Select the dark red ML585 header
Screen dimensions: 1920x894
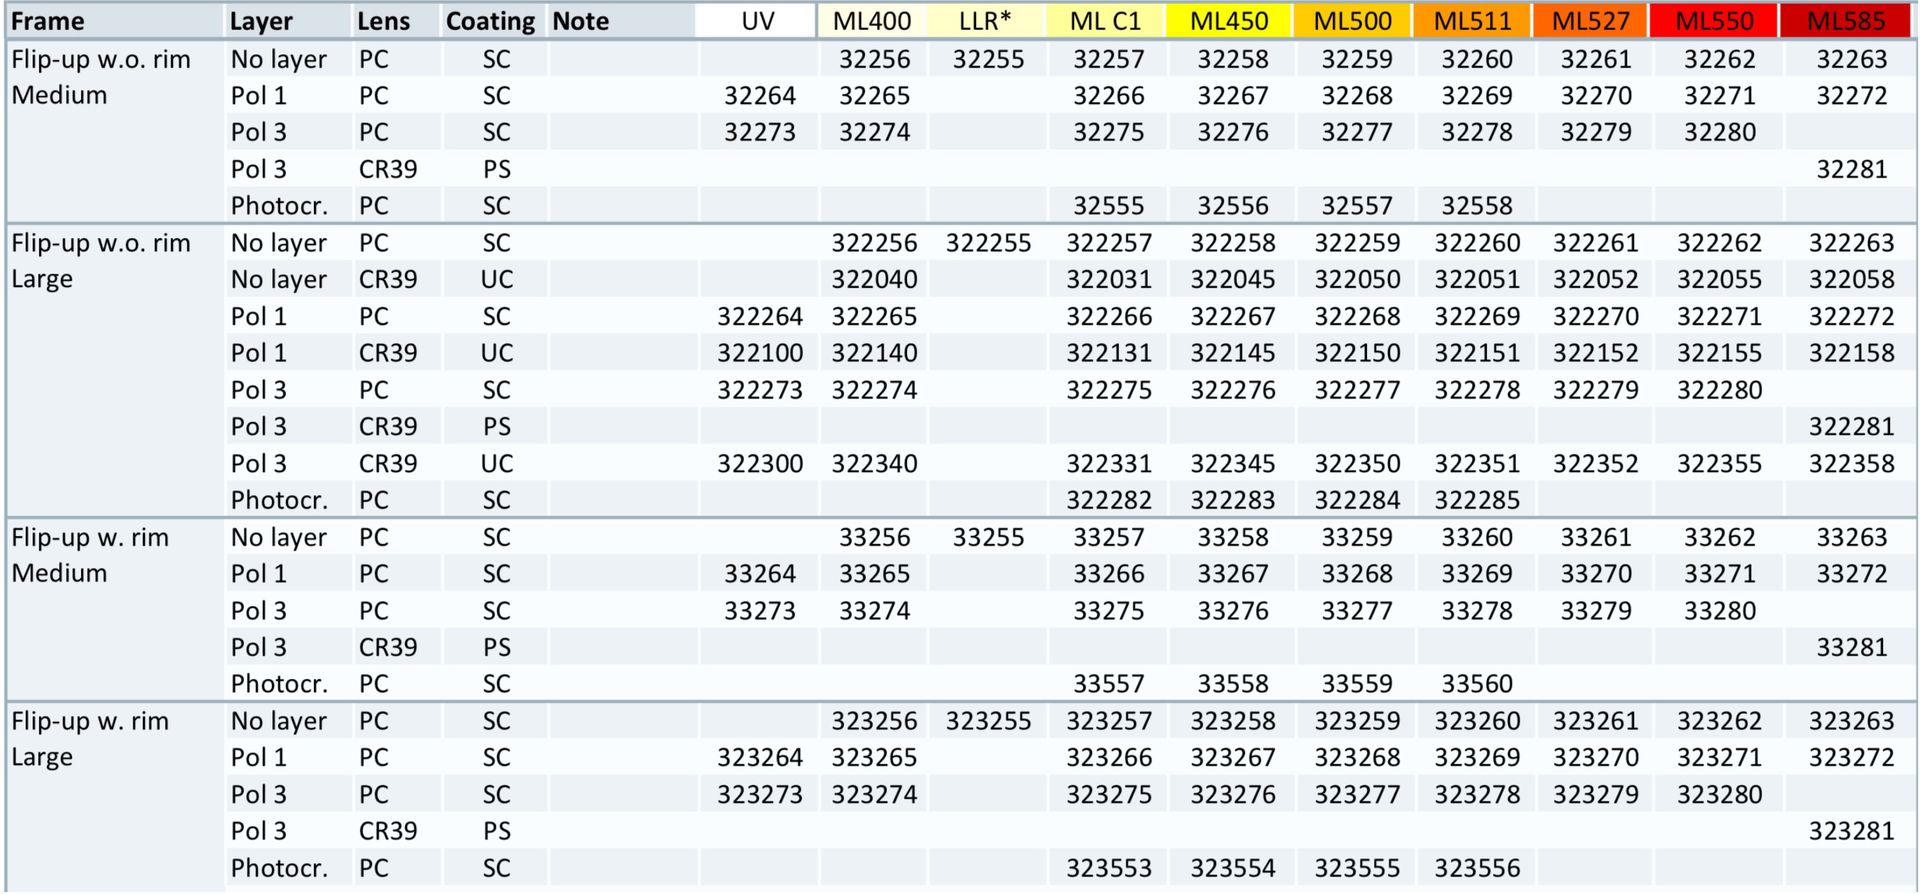click(1846, 21)
